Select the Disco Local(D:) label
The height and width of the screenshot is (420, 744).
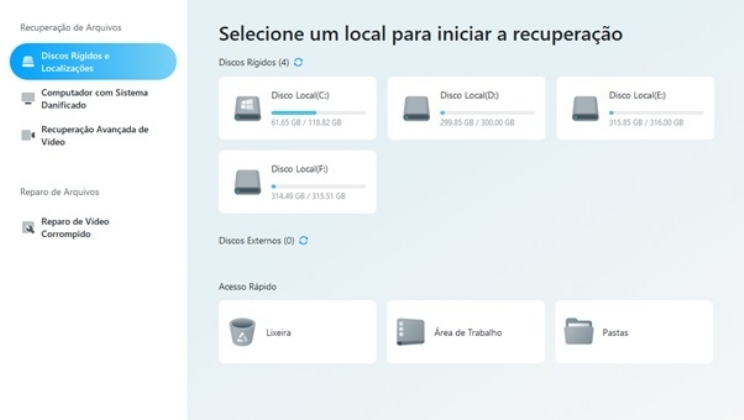(x=469, y=95)
